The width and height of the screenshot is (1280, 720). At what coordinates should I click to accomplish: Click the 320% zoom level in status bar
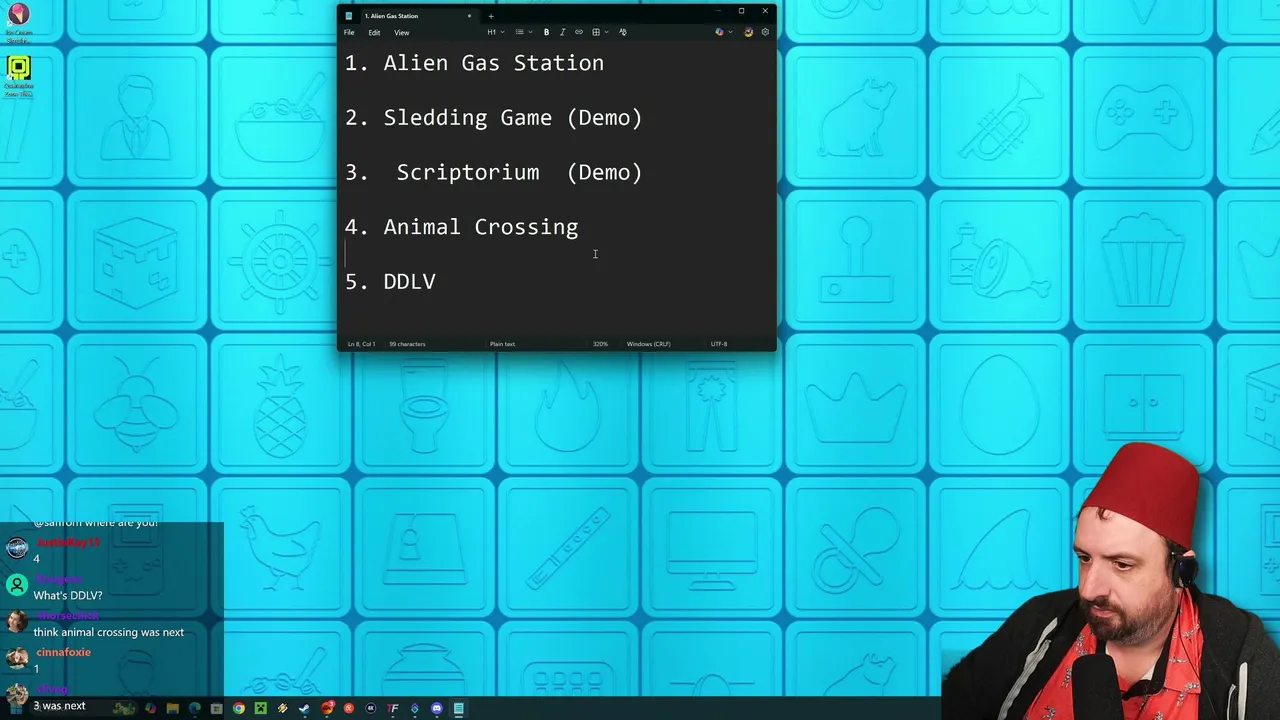[600, 344]
